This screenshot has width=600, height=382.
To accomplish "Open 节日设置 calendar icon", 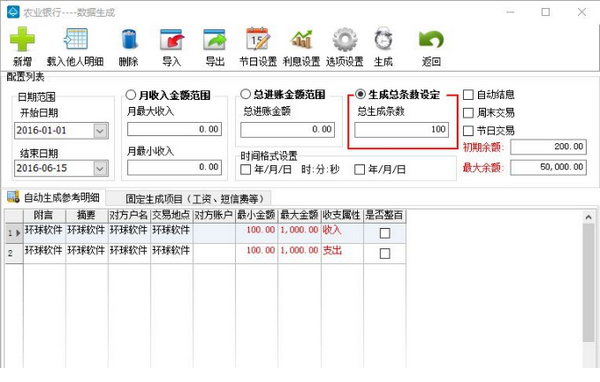I will pyautogui.click(x=258, y=39).
